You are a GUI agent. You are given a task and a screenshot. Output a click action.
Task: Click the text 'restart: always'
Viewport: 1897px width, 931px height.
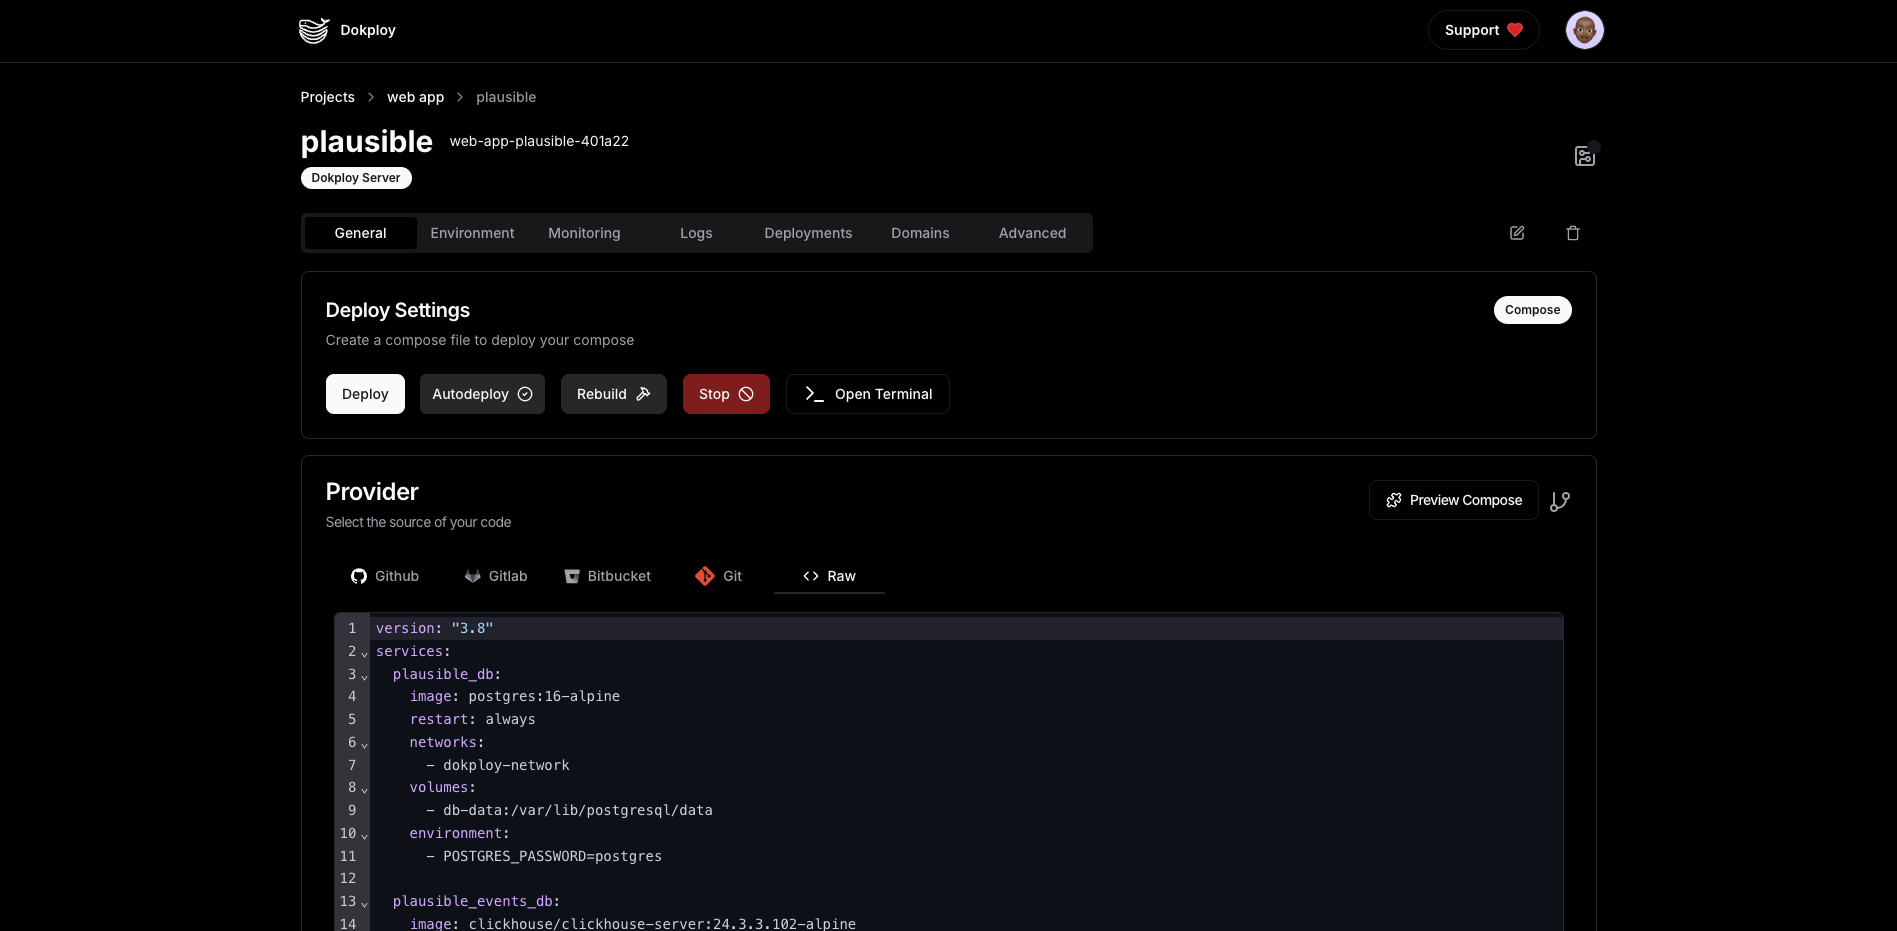coord(472,719)
